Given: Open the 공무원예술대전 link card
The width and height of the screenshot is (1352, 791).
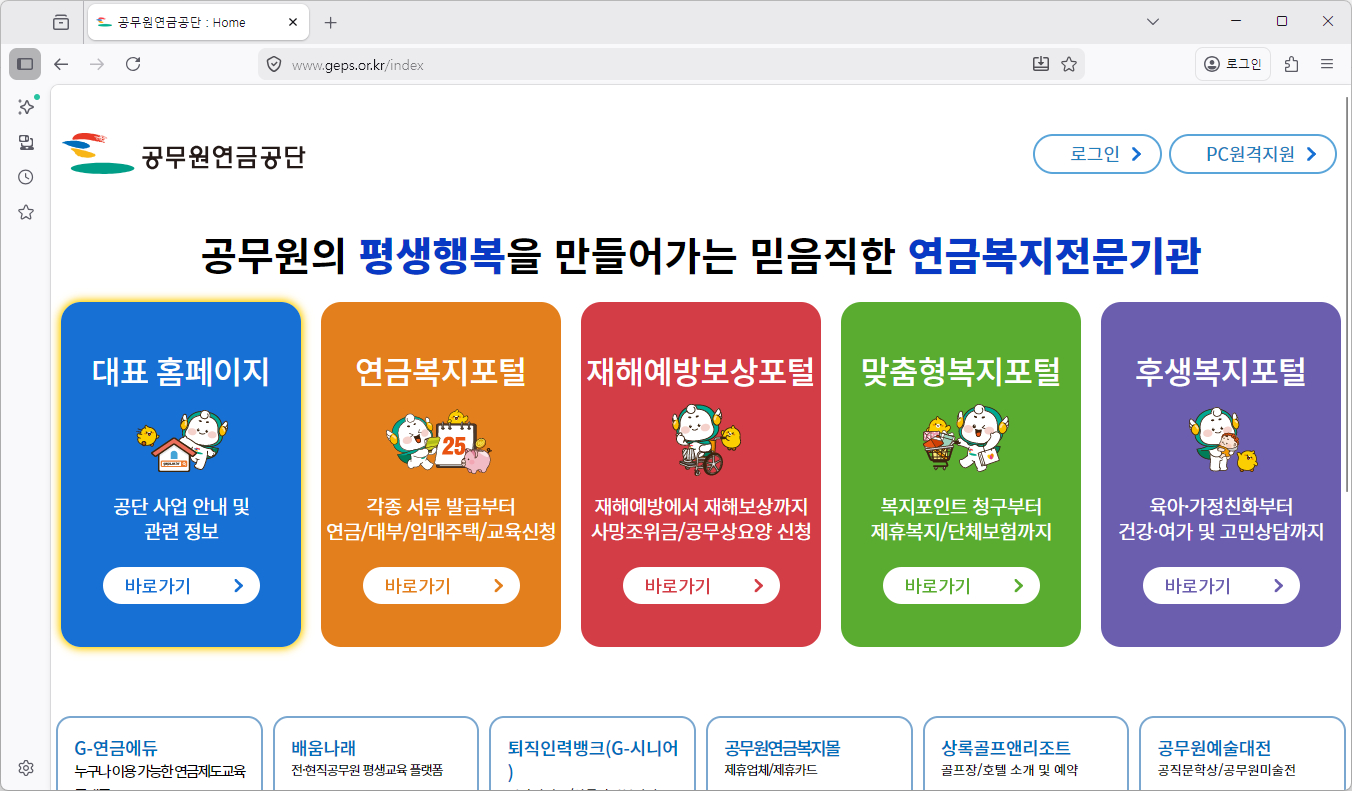Looking at the screenshot, I should [x=1243, y=754].
